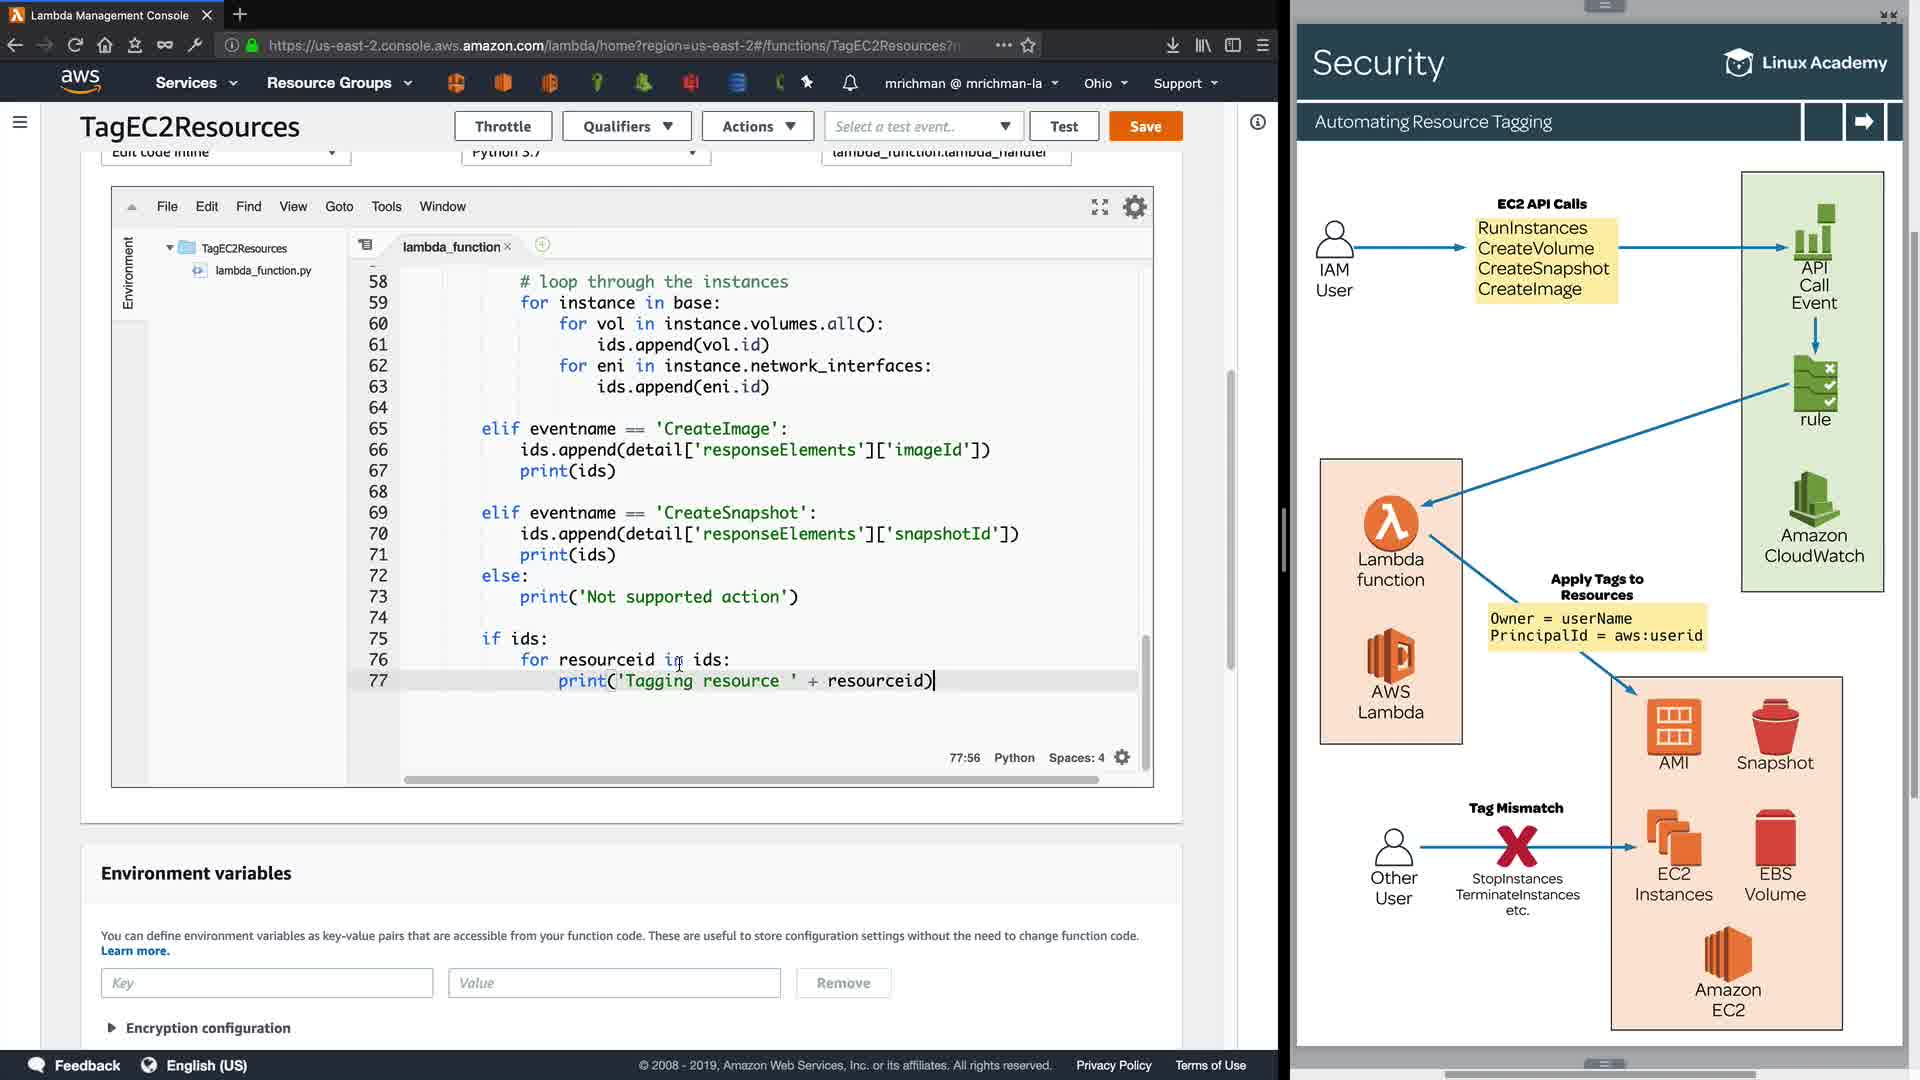
Task: Open the AWS side navigation hamburger menu
Action: pos(20,122)
